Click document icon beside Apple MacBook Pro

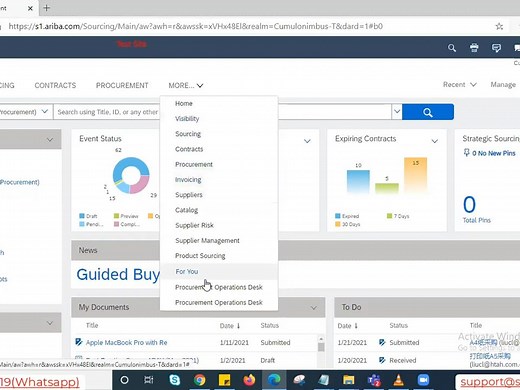(78, 342)
